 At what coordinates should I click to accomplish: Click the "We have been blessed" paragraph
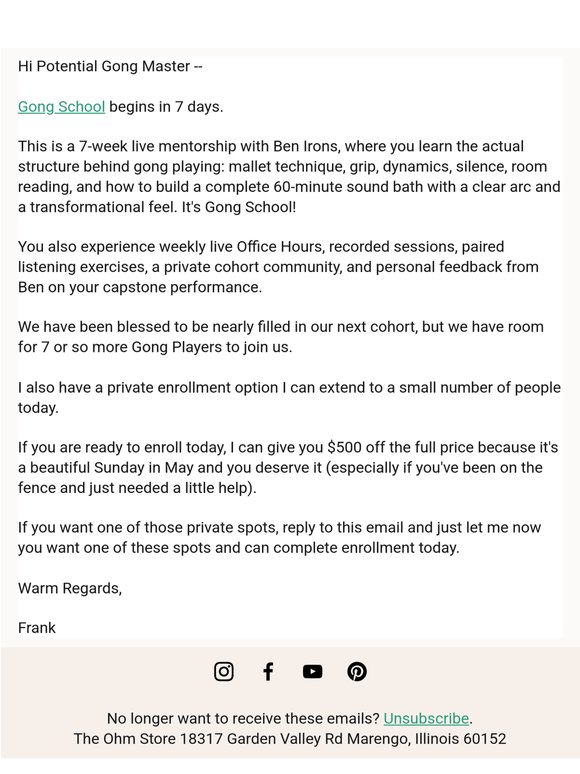281,337
